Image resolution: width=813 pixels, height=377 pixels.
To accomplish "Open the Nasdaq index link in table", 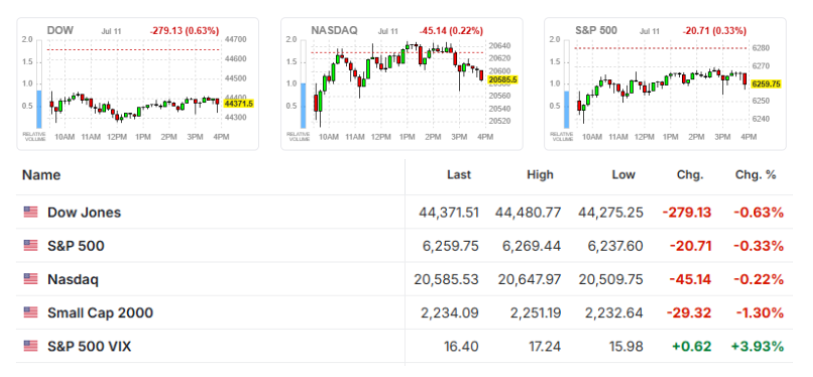I will (x=73, y=280).
